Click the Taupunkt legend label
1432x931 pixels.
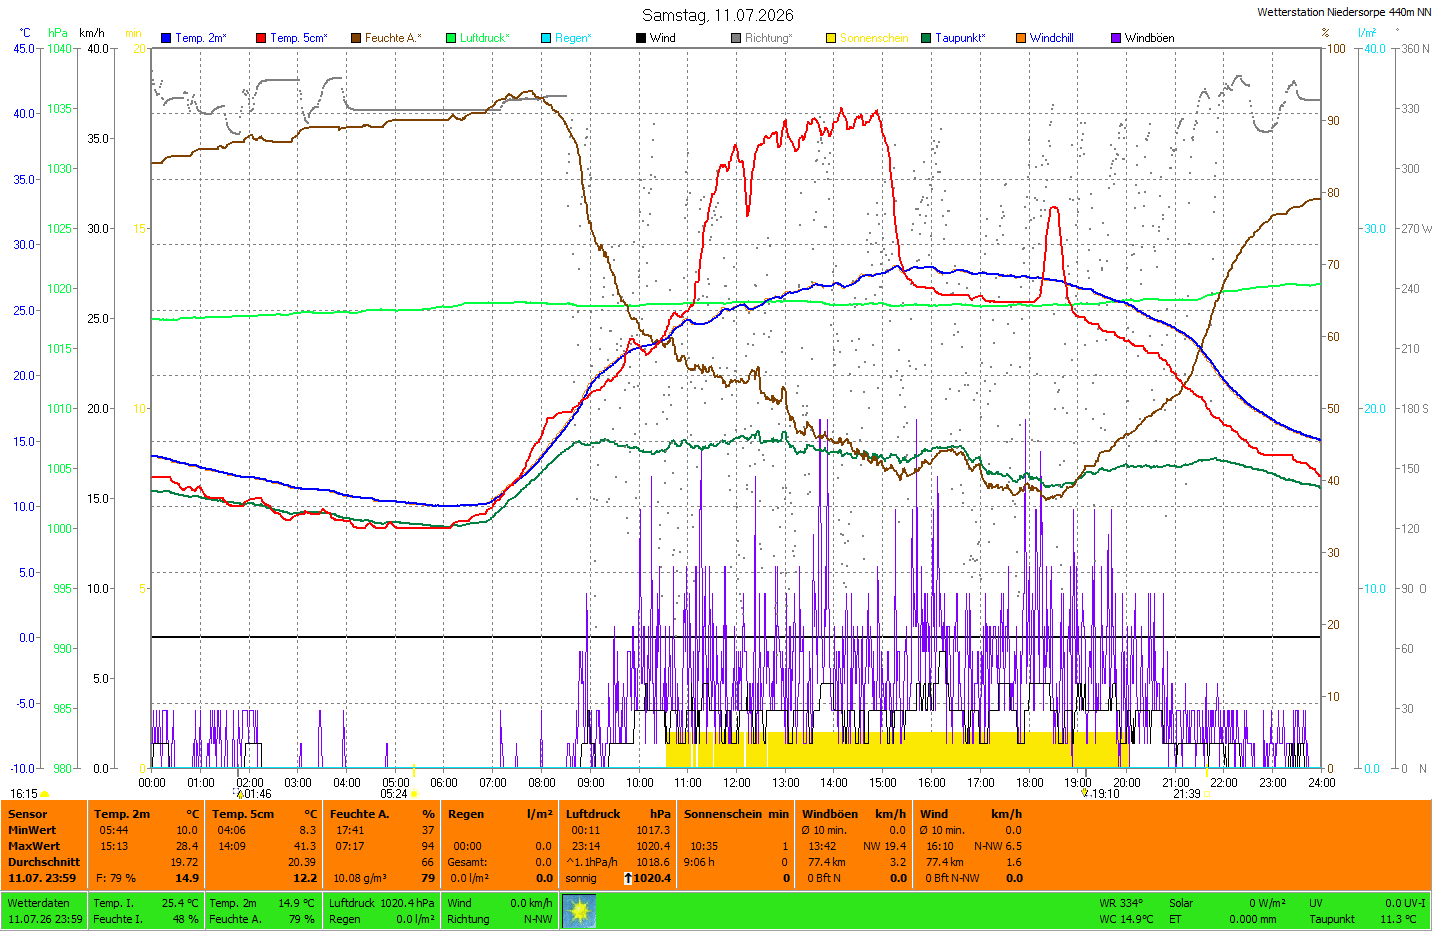click(x=960, y=38)
